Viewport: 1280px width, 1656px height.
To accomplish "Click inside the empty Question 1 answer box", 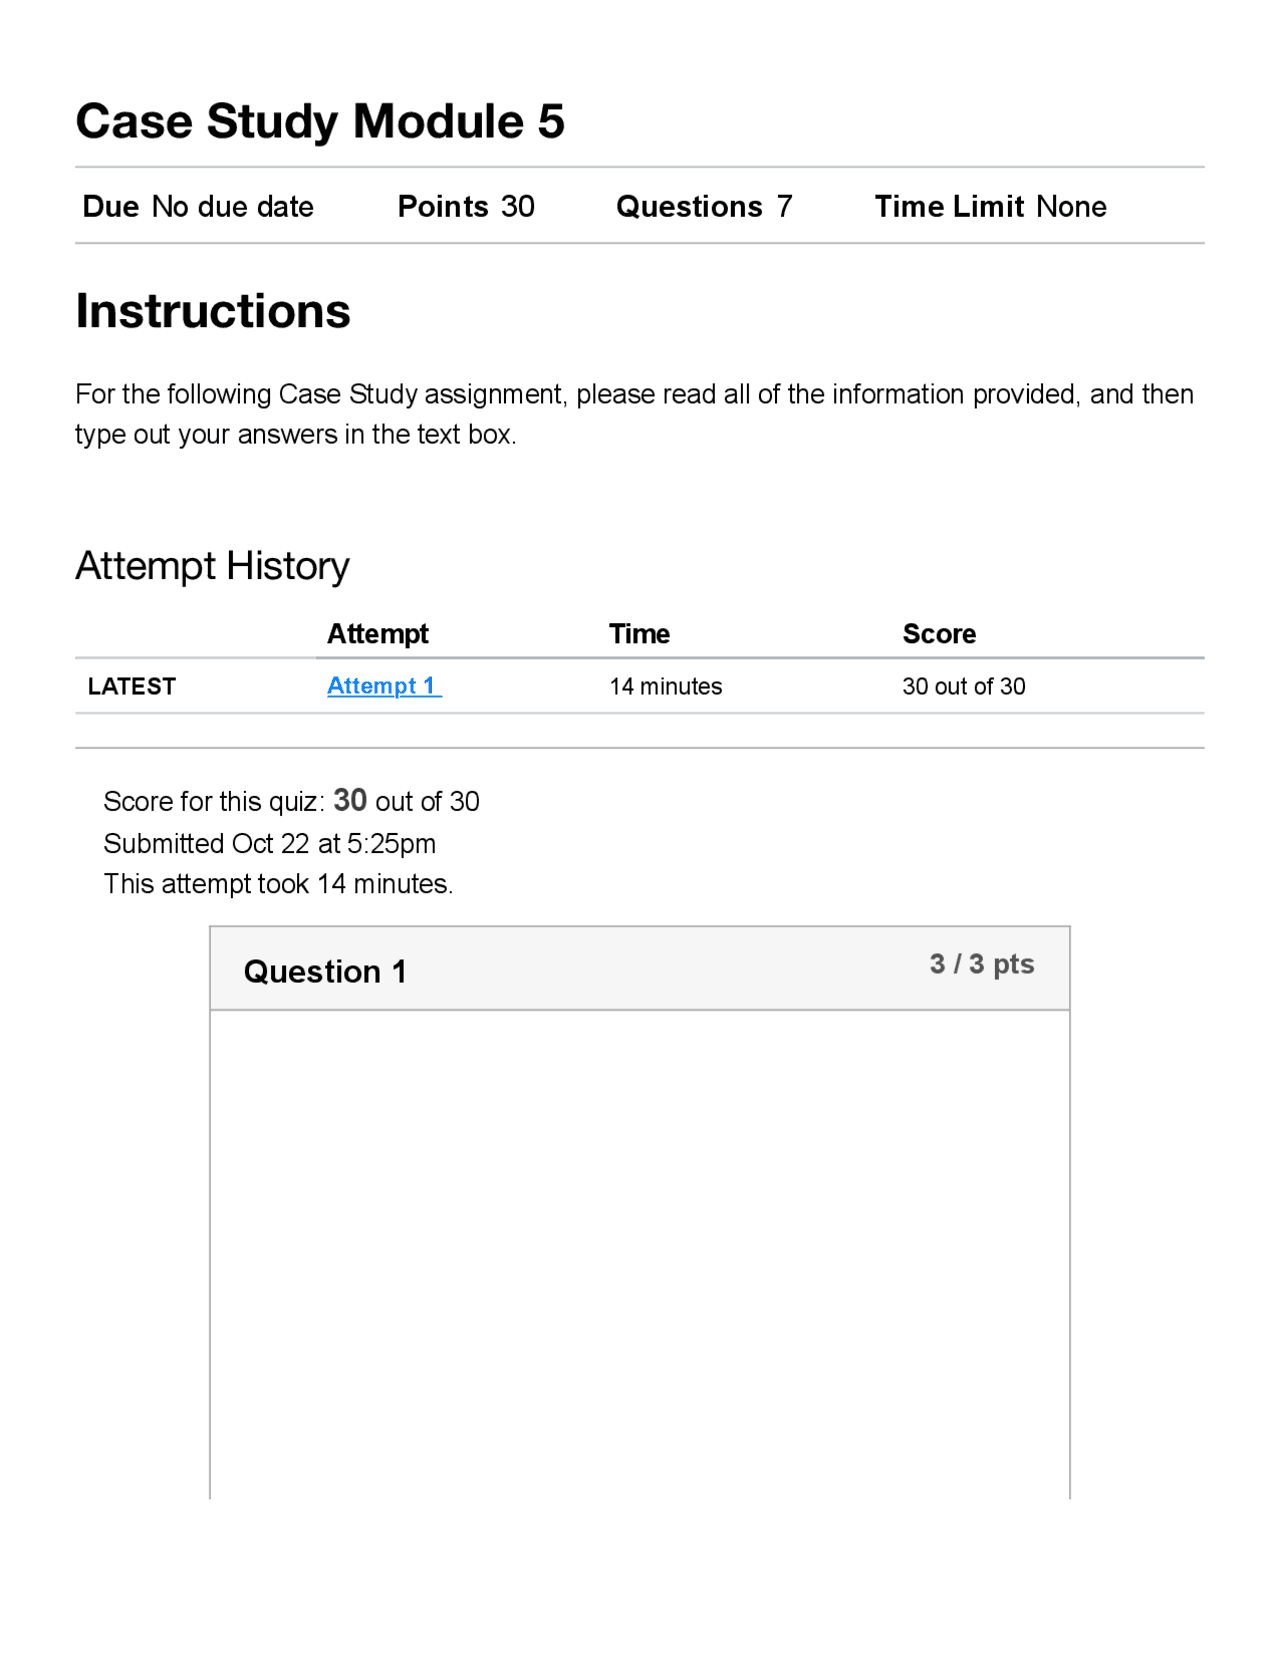I will pos(640,1250).
